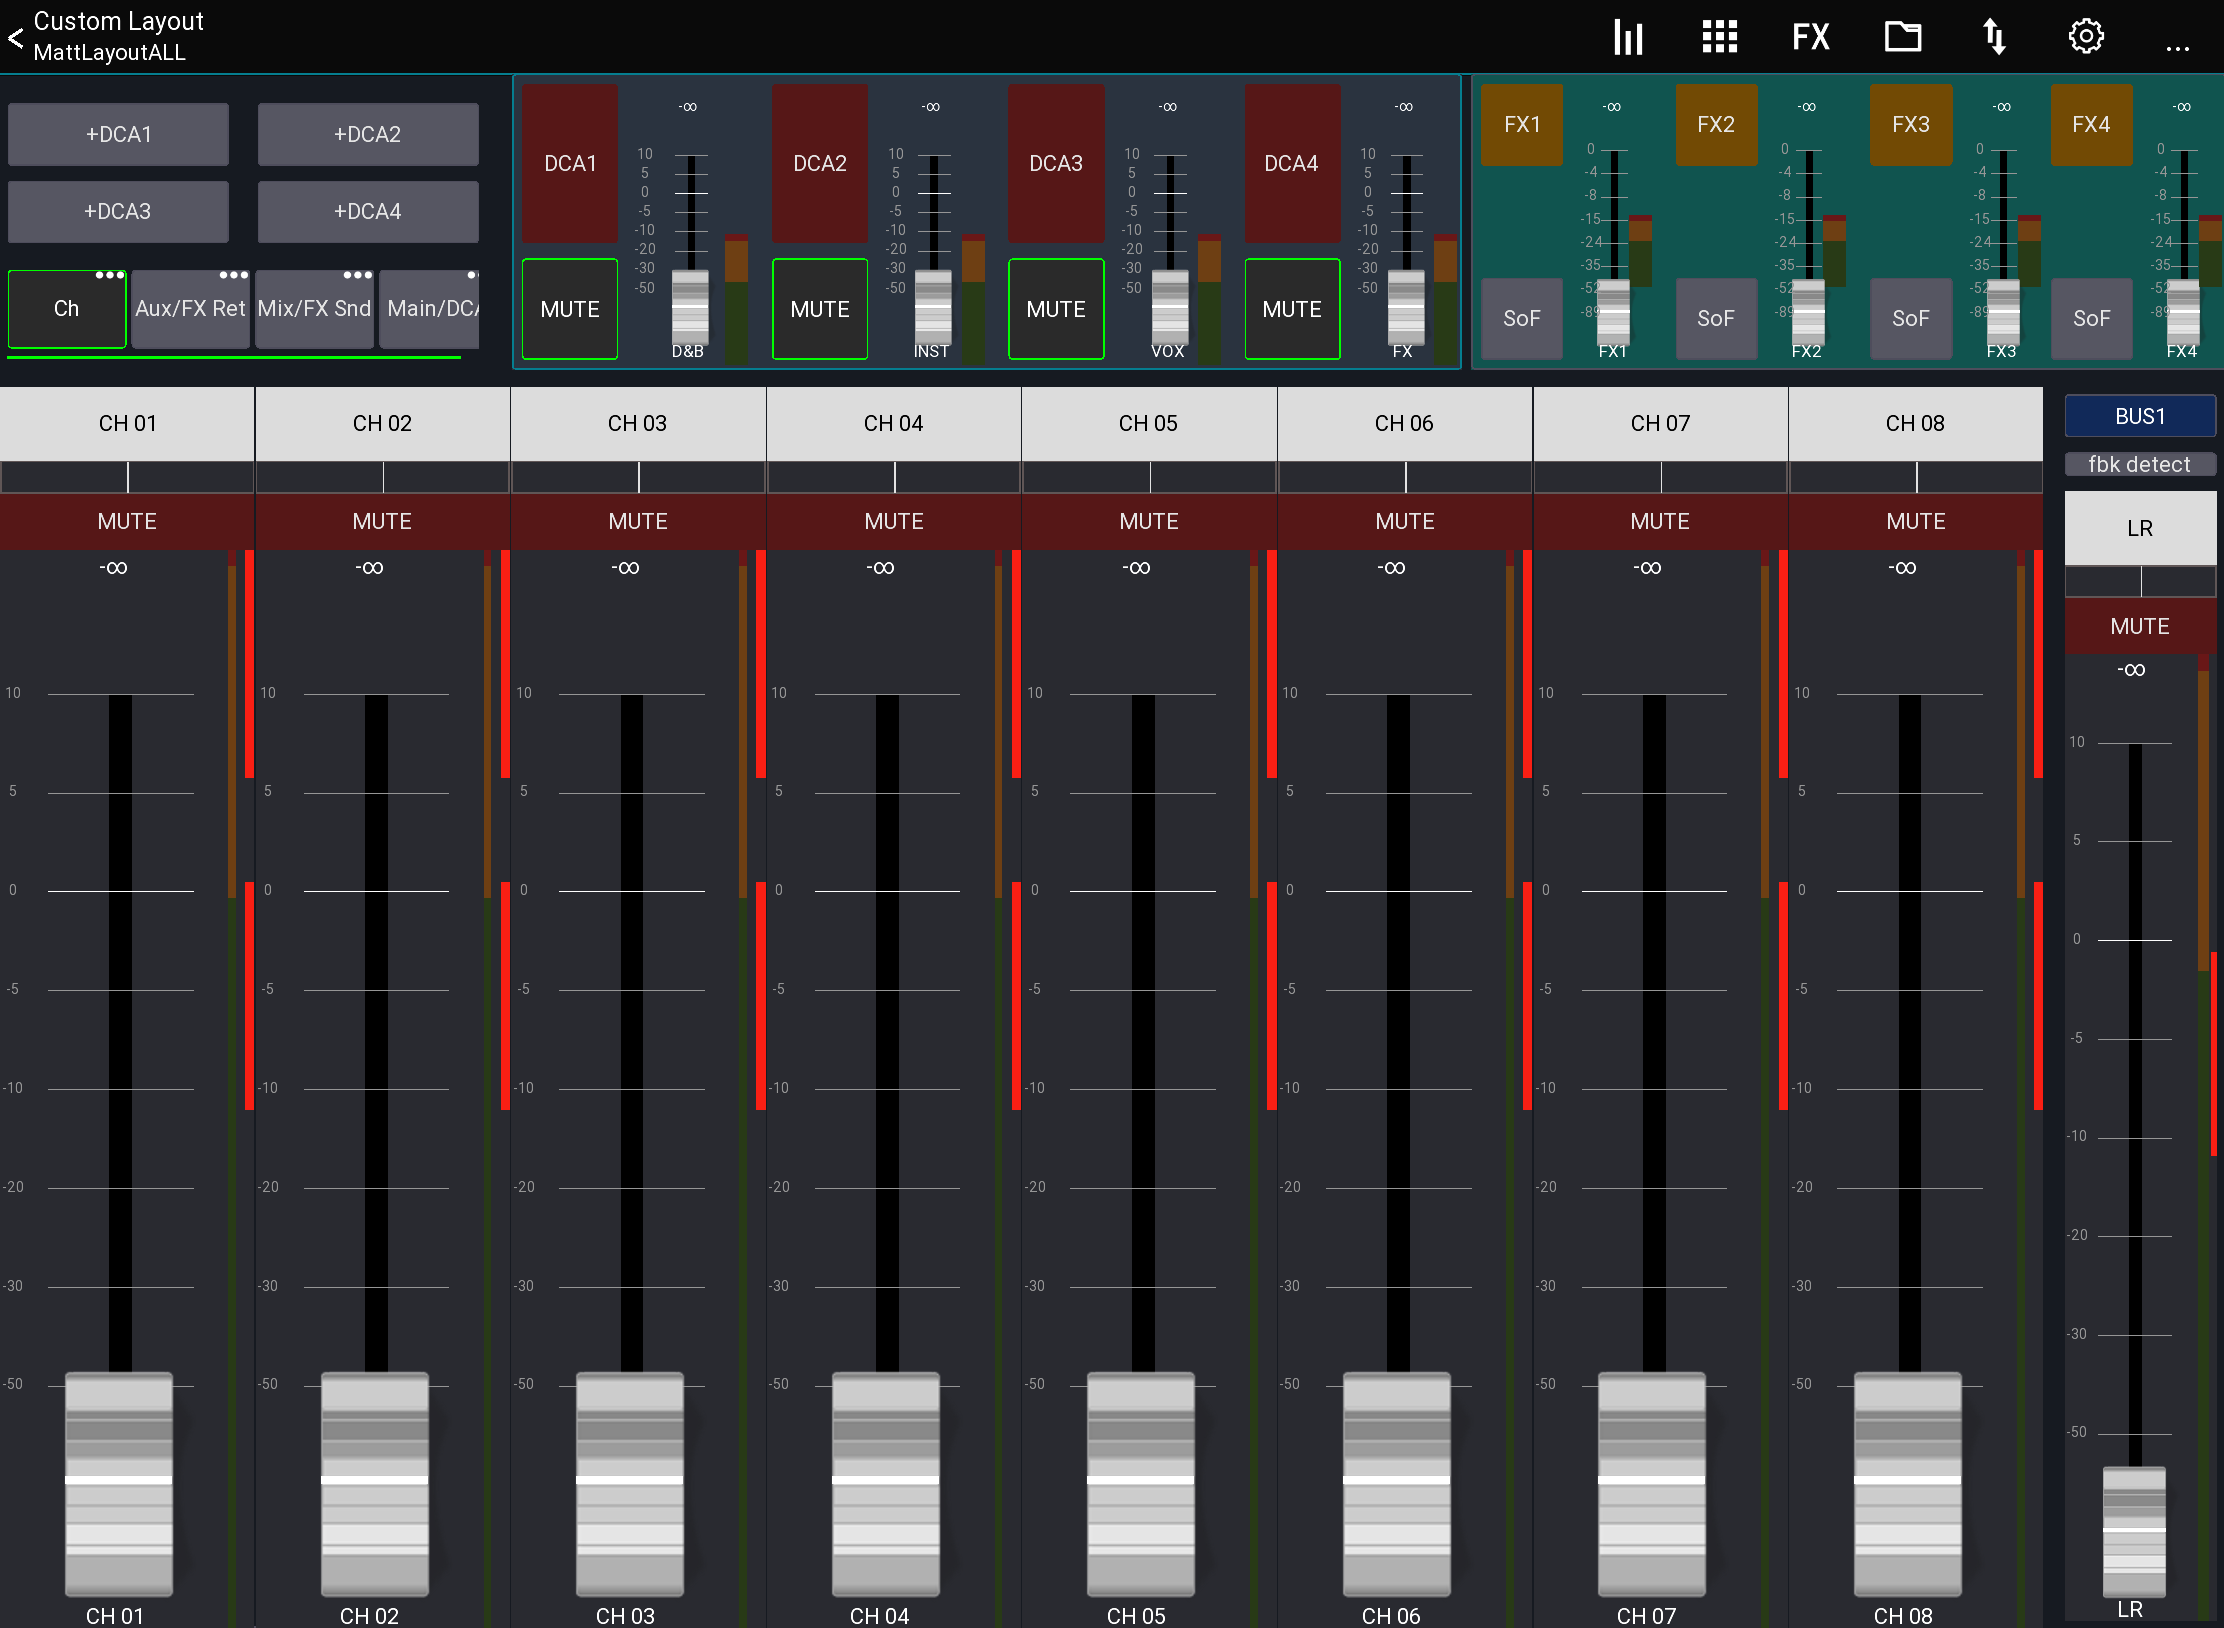Viewport: 2224px width, 1628px height.
Task: Mute channel CH 03
Action: [638, 521]
